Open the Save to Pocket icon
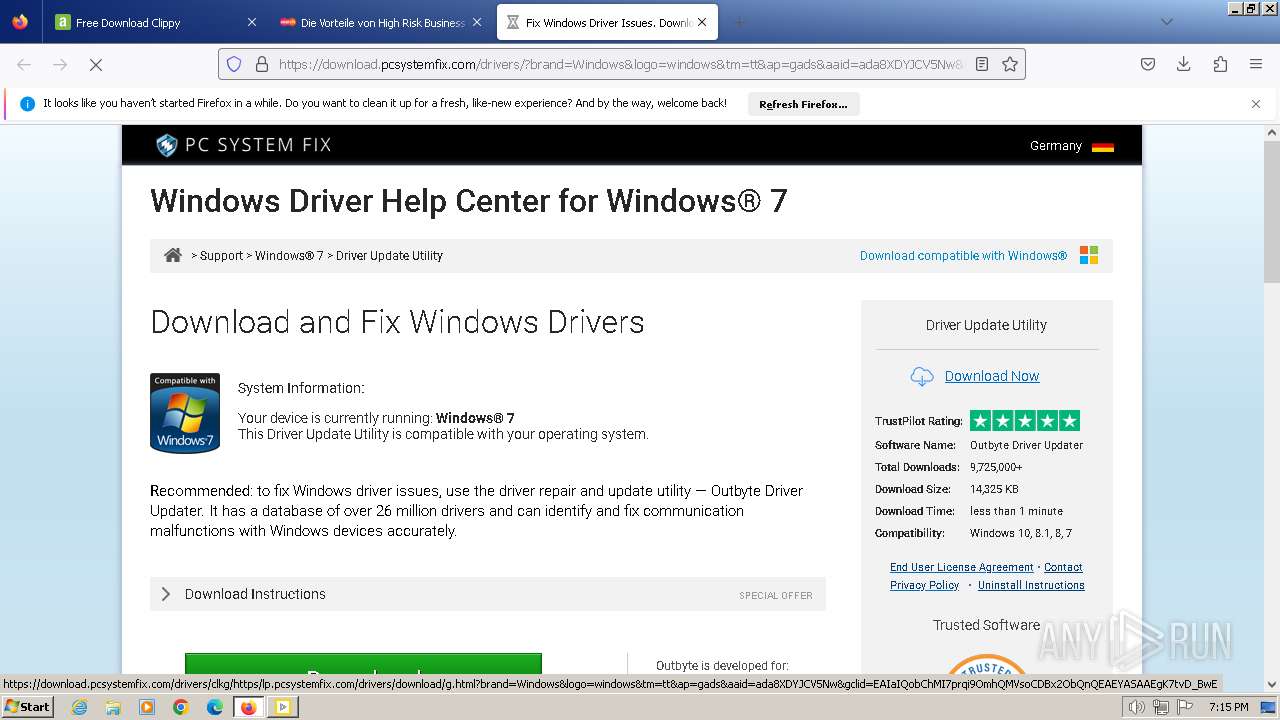1280x720 pixels. coord(1148,64)
